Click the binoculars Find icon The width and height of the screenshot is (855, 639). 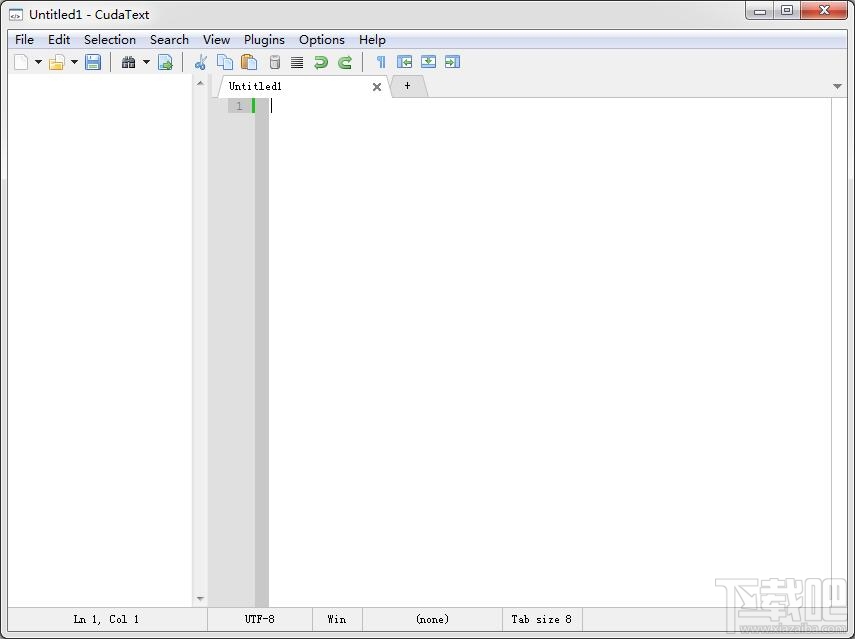129,62
